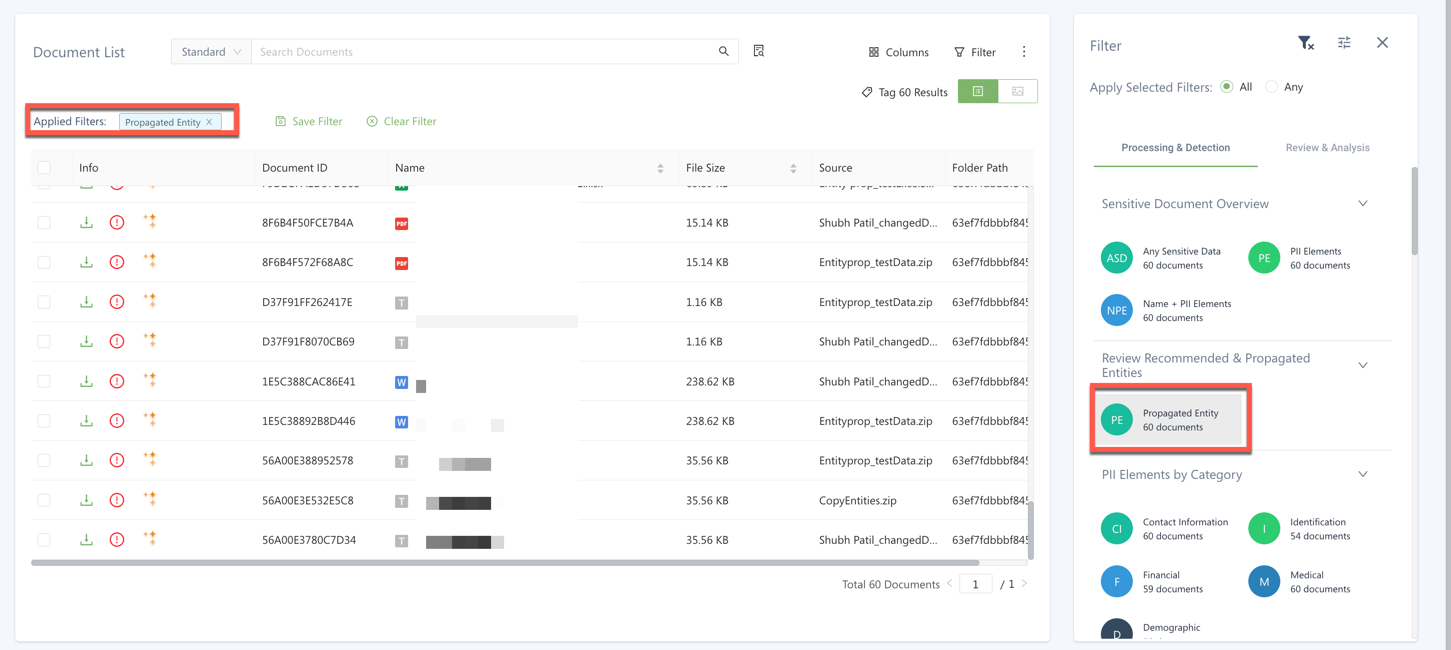Open the Processing & Detection tab
The width and height of the screenshot is (1451, 650).
tap(1175, 148)
